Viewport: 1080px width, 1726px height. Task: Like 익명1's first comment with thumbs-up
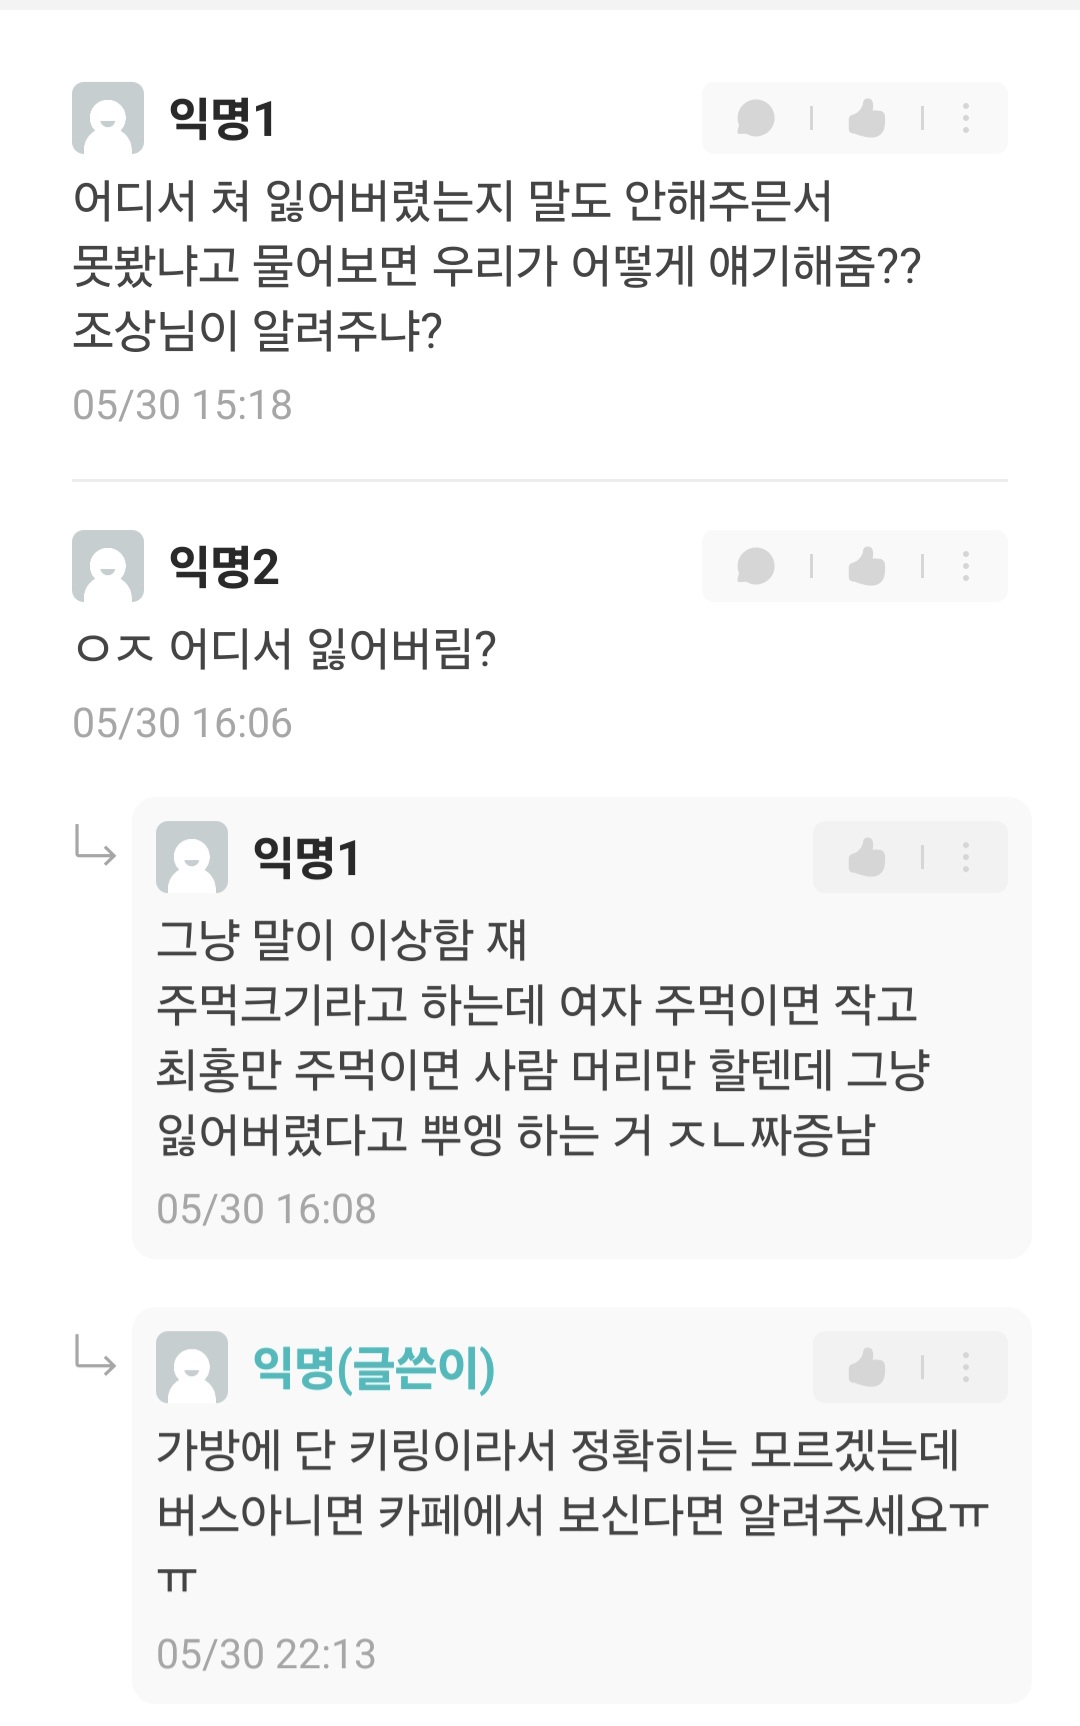(867, 118)
